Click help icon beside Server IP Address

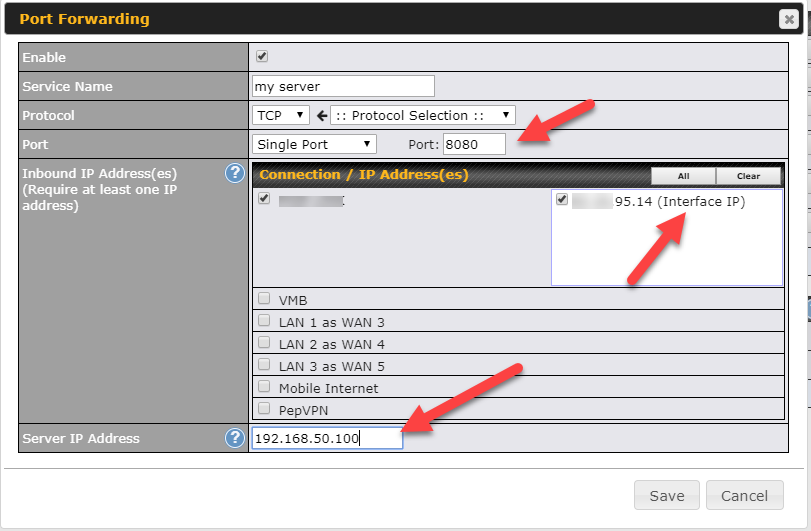coord(235,438)
